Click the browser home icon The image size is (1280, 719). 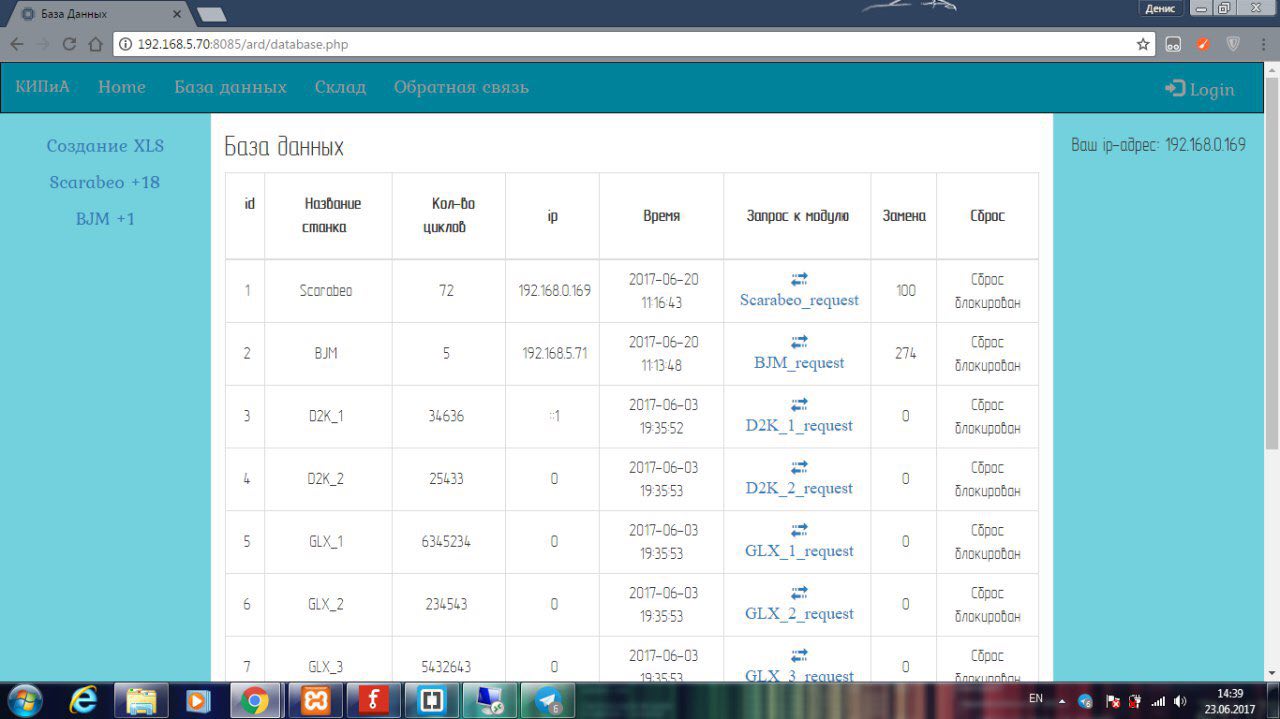coord(95,44)
